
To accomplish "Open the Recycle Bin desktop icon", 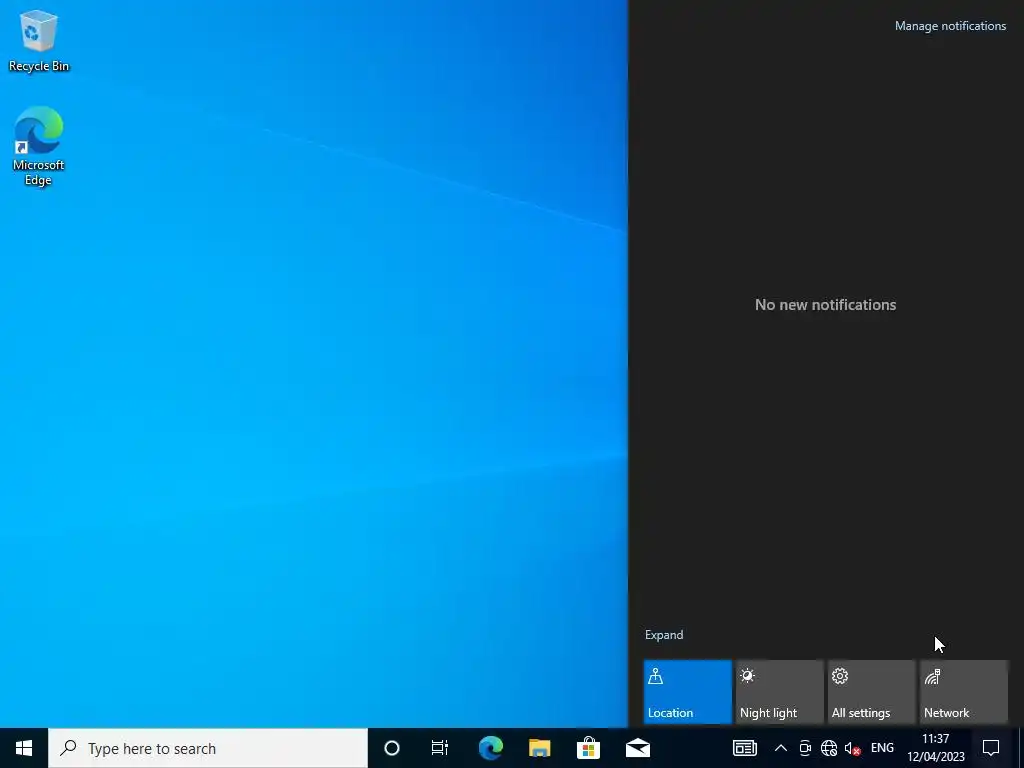I will click(x=39, y=41).
